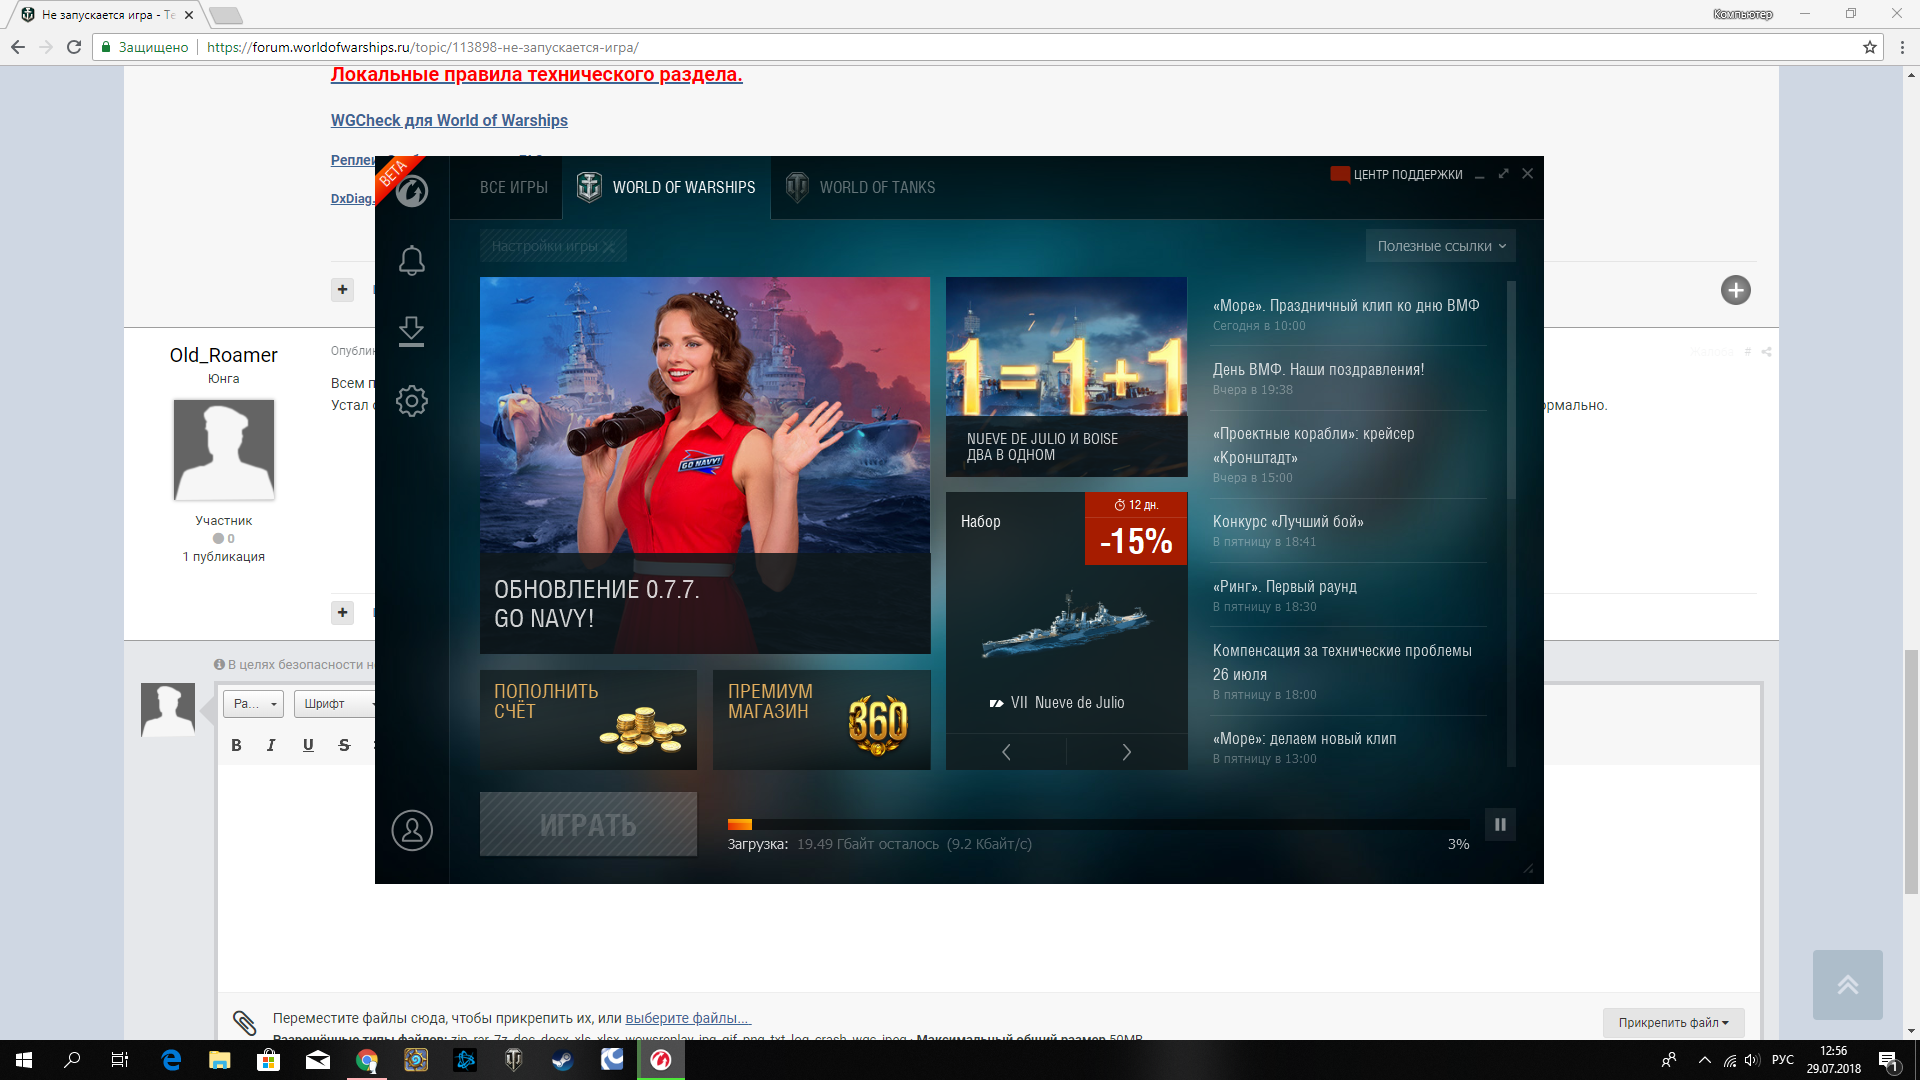
Task: Expand the Полезные ссылки dropdown
Action: tap(1440, 246)
